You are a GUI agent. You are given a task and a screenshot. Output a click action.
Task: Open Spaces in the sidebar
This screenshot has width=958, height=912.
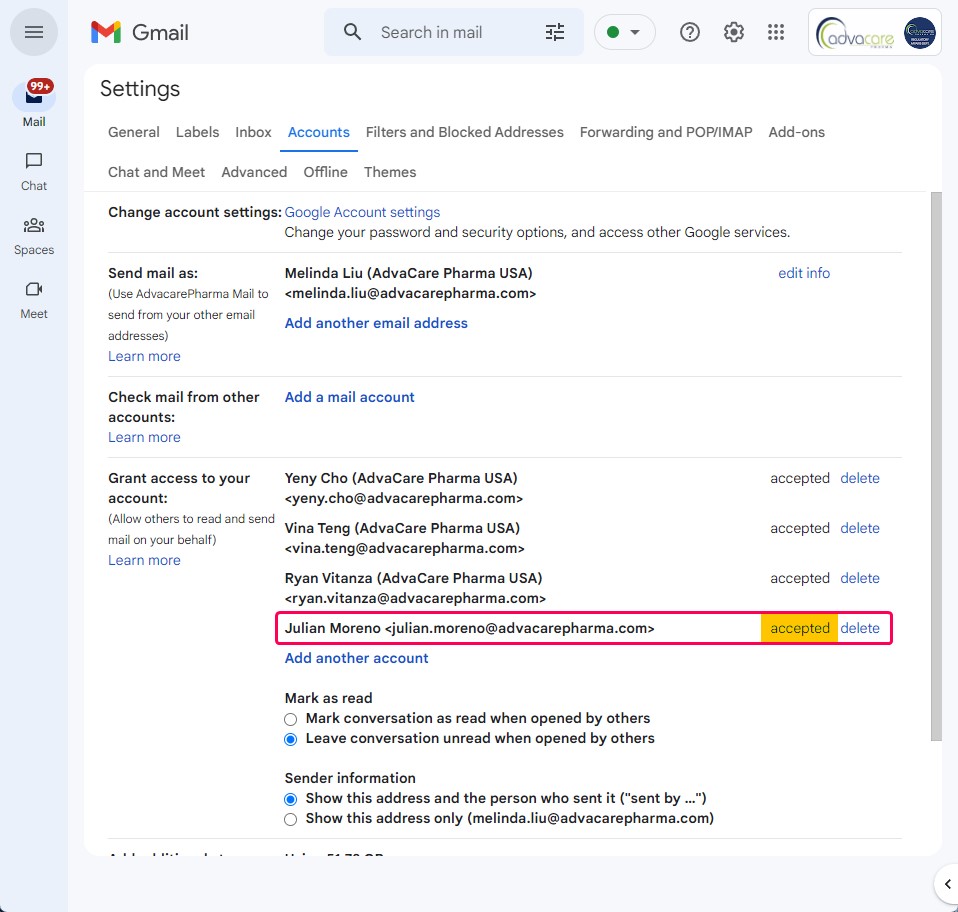[x=34, y=236]
